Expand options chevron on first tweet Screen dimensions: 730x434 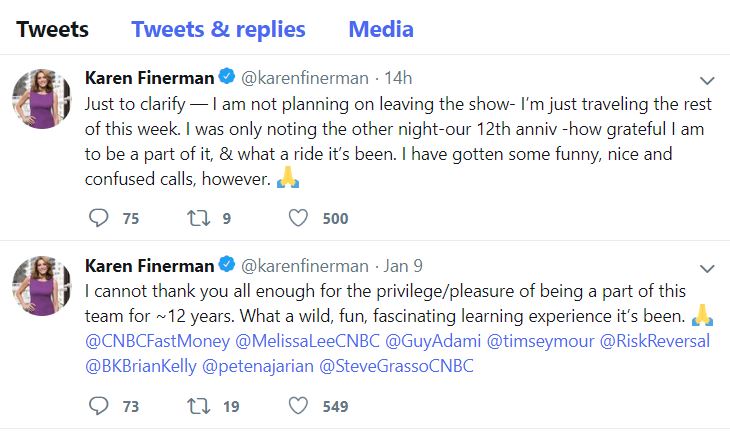706,80
